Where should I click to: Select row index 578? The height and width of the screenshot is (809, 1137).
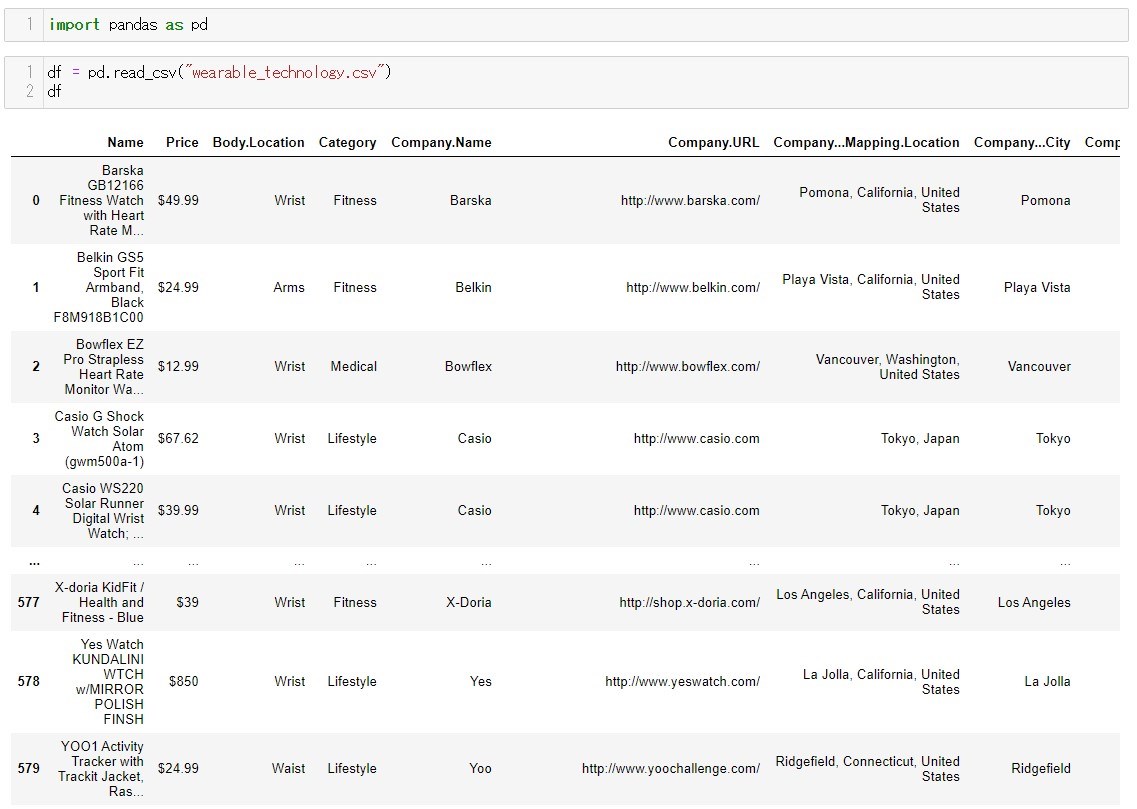point(29,682)
